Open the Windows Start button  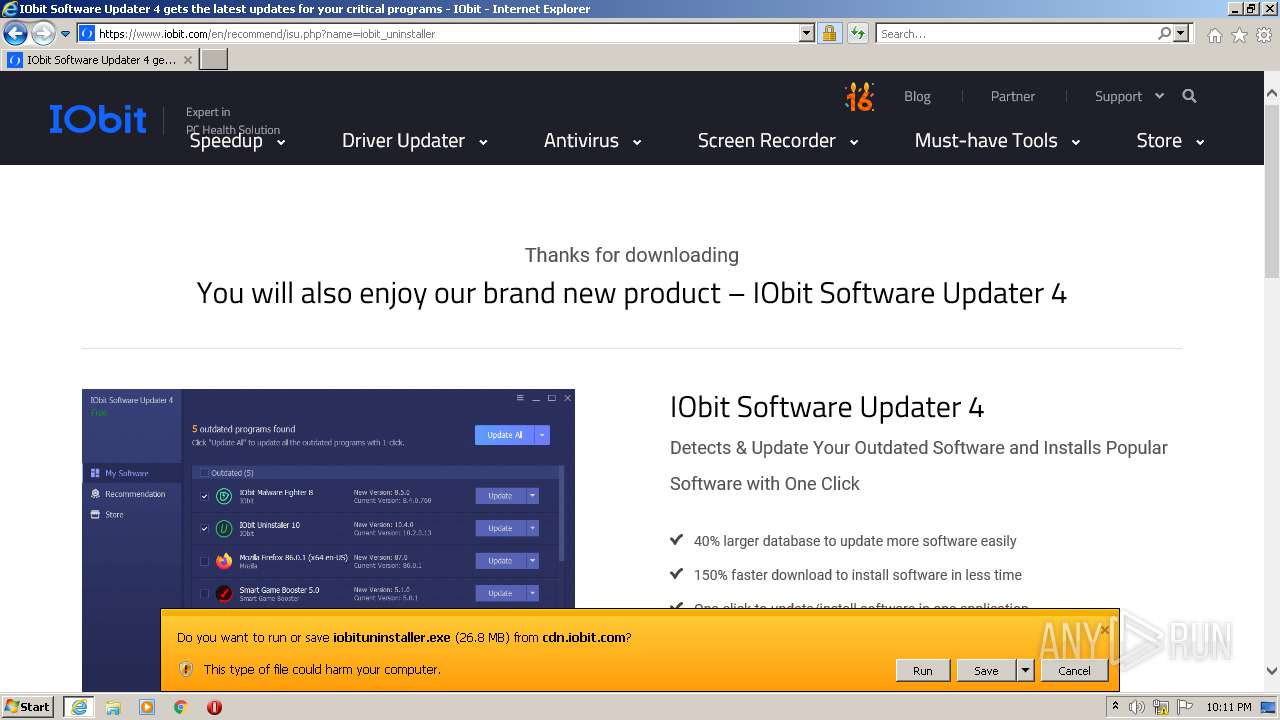click(28, 707)
